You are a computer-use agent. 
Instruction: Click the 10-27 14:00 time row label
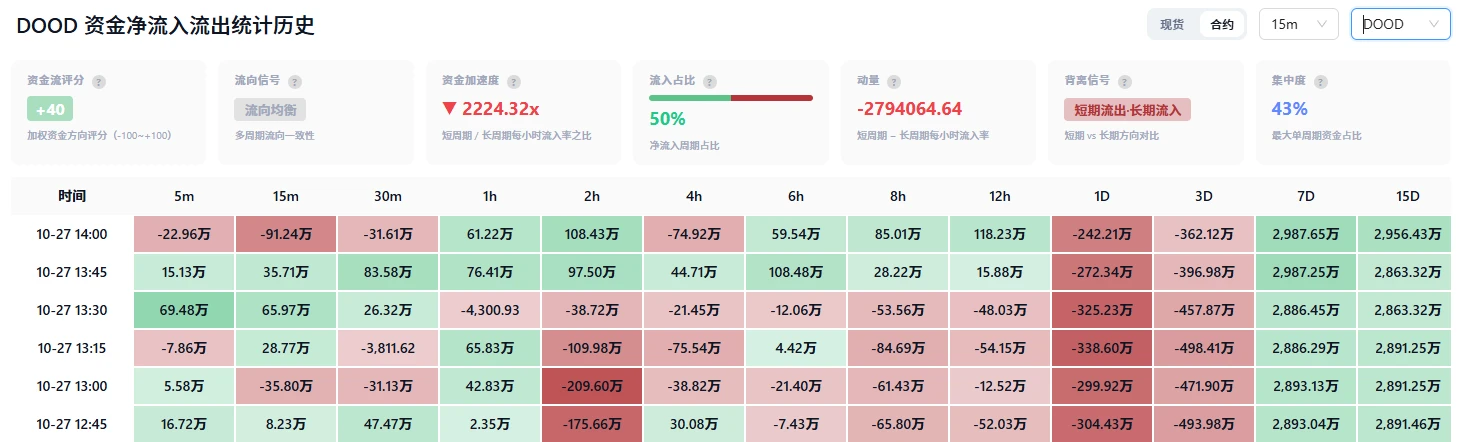(72, 234)
